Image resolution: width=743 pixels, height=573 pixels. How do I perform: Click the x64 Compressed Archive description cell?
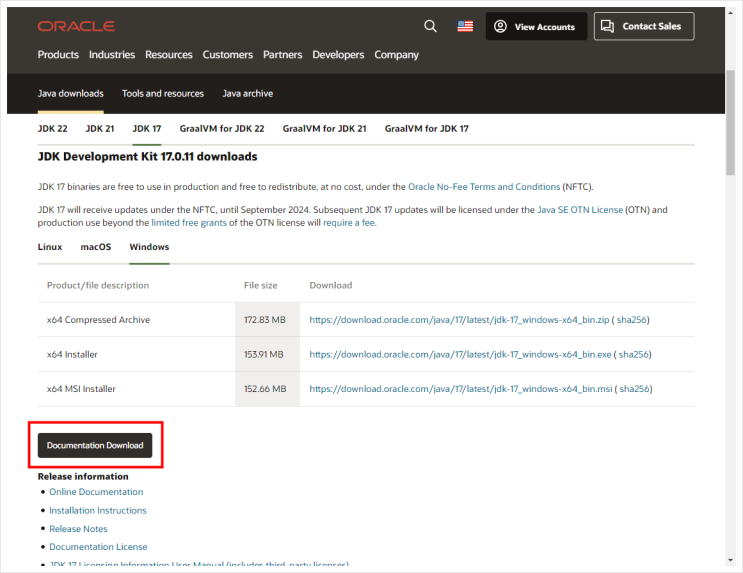tap(136, 320)
